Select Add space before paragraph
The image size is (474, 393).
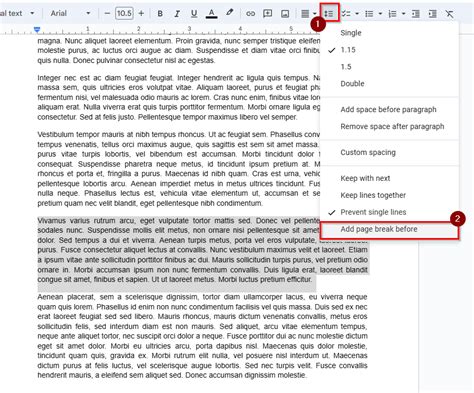pyautogui.click(x=389, y=110)
